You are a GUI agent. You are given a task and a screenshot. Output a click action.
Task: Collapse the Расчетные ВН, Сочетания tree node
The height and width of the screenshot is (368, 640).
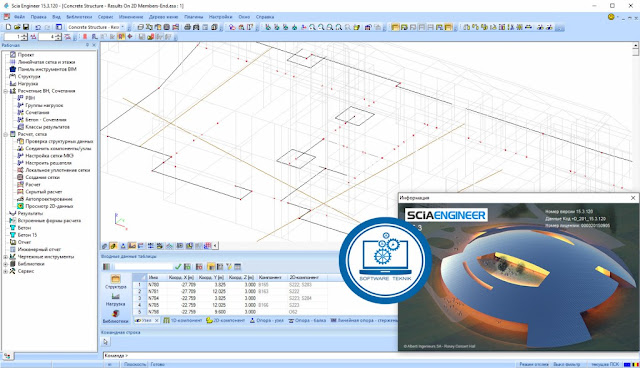tap(6, 91)
